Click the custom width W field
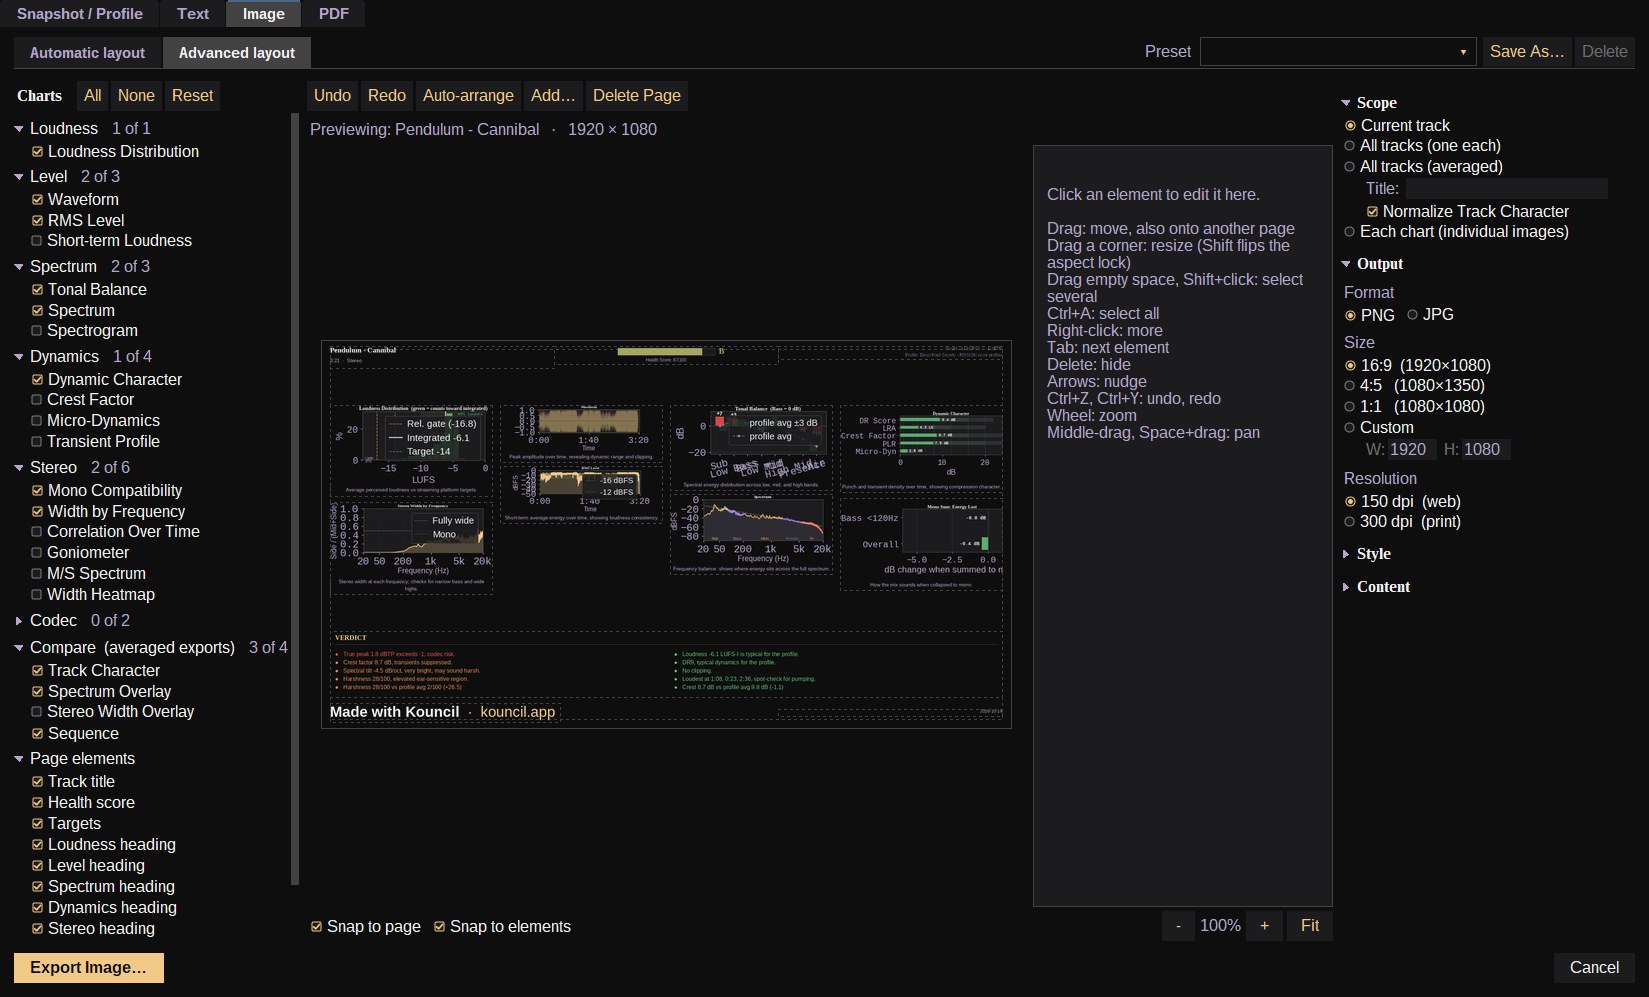Screen dimensions: 1649x997 (x=1412, y=450)
